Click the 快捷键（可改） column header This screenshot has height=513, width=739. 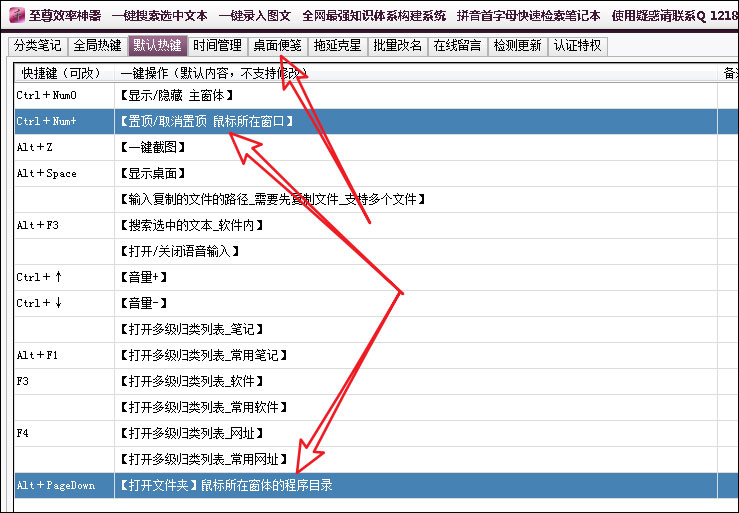coord(62,73)
